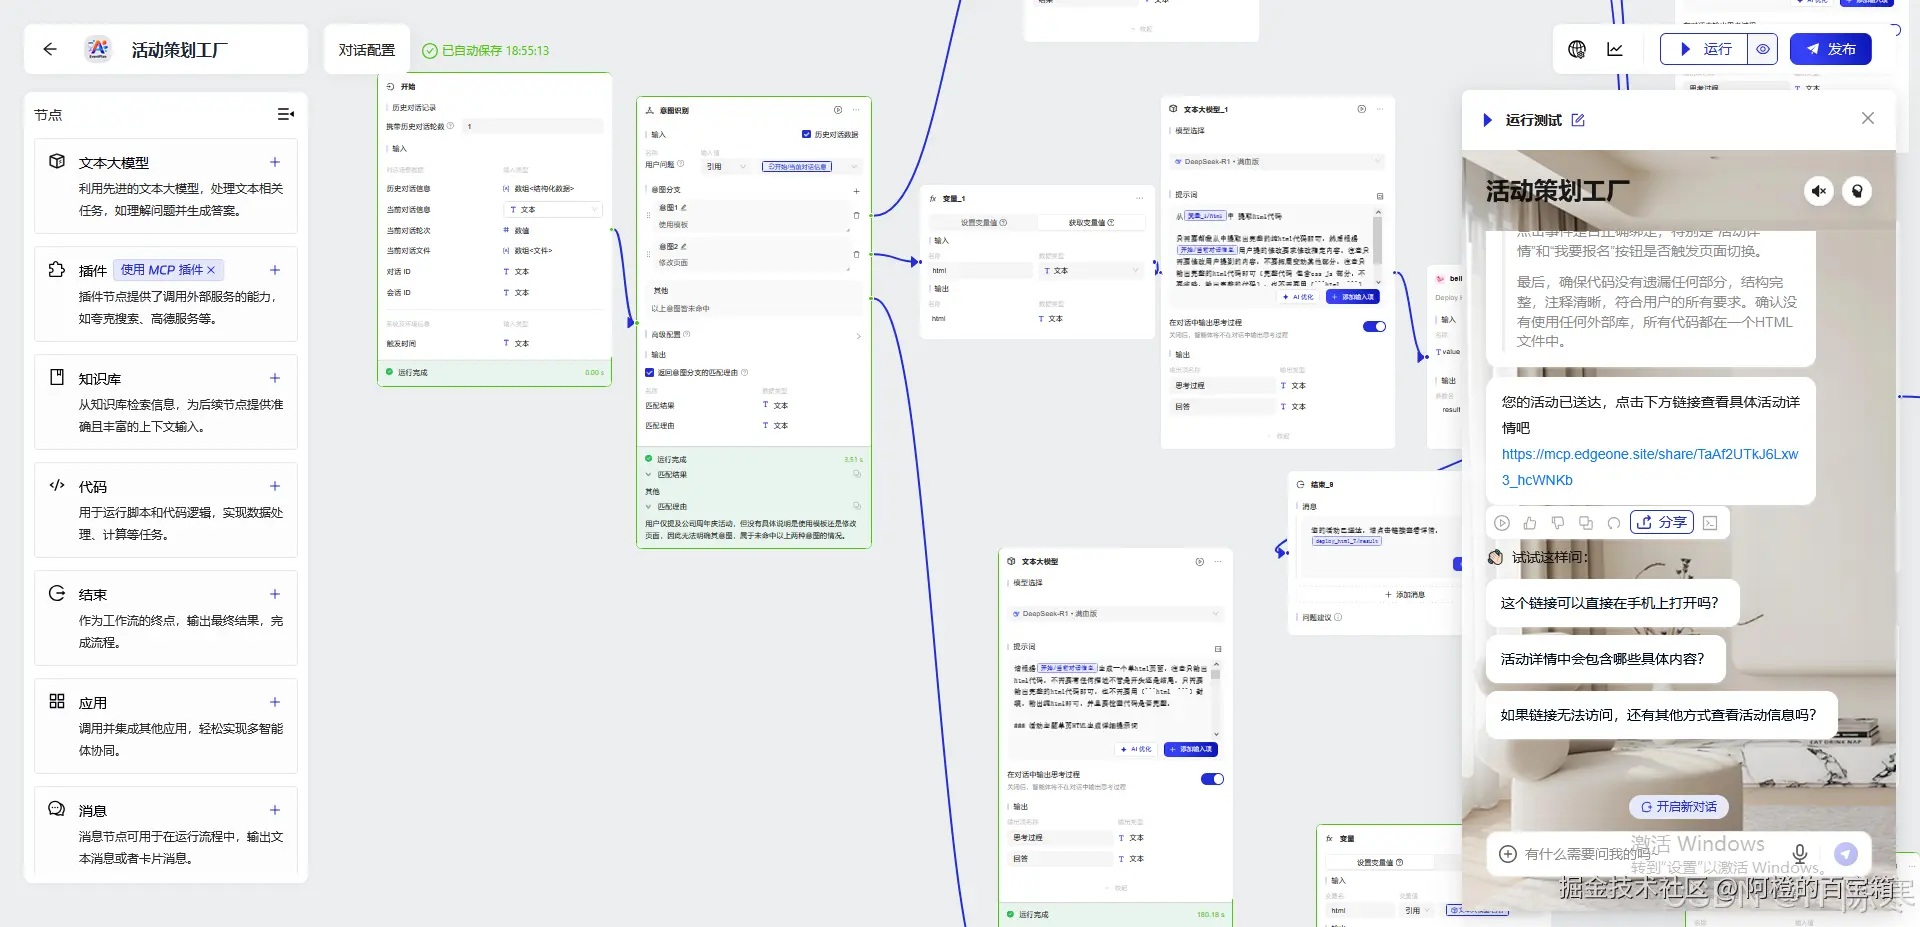Click the head-shaped icon in chat header

(x=1857, y=191)
